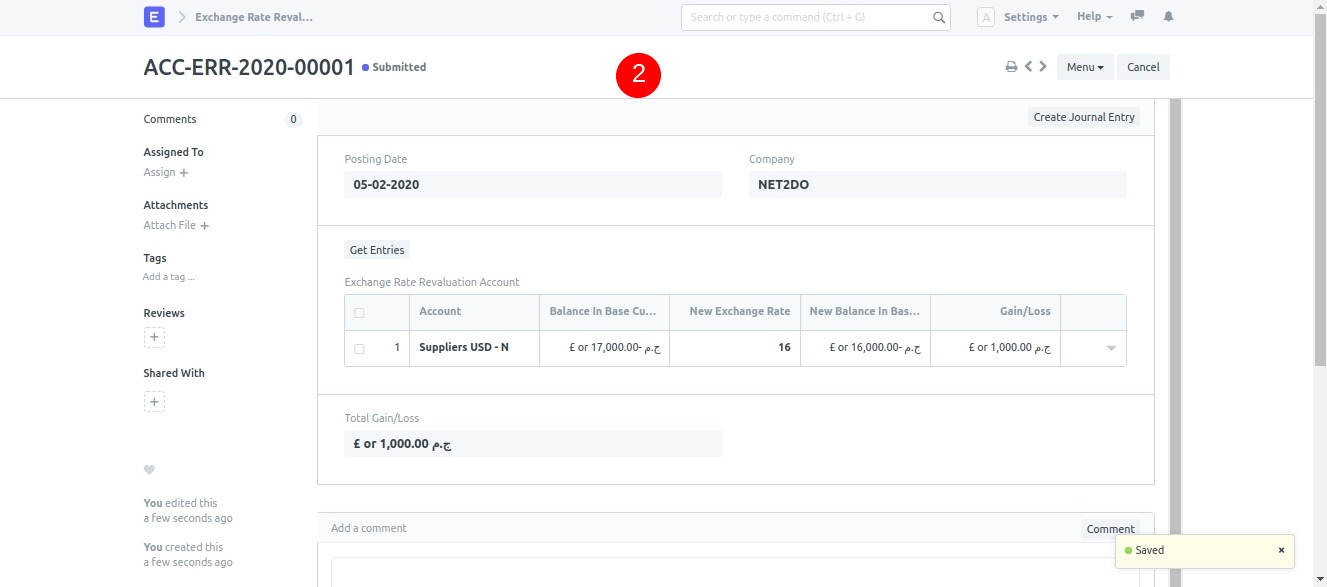
Task: Add a review with the plus box
Action: [154, 337]
